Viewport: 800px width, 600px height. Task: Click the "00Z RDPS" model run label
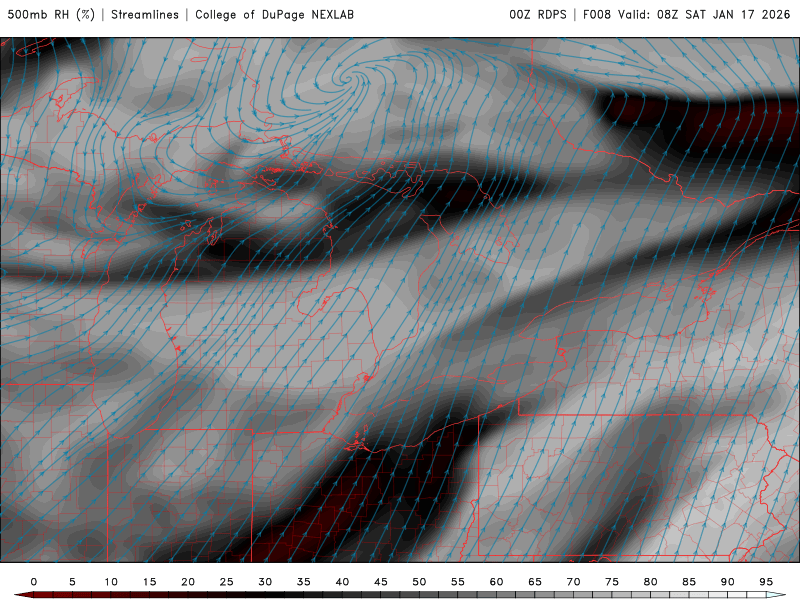538,15
